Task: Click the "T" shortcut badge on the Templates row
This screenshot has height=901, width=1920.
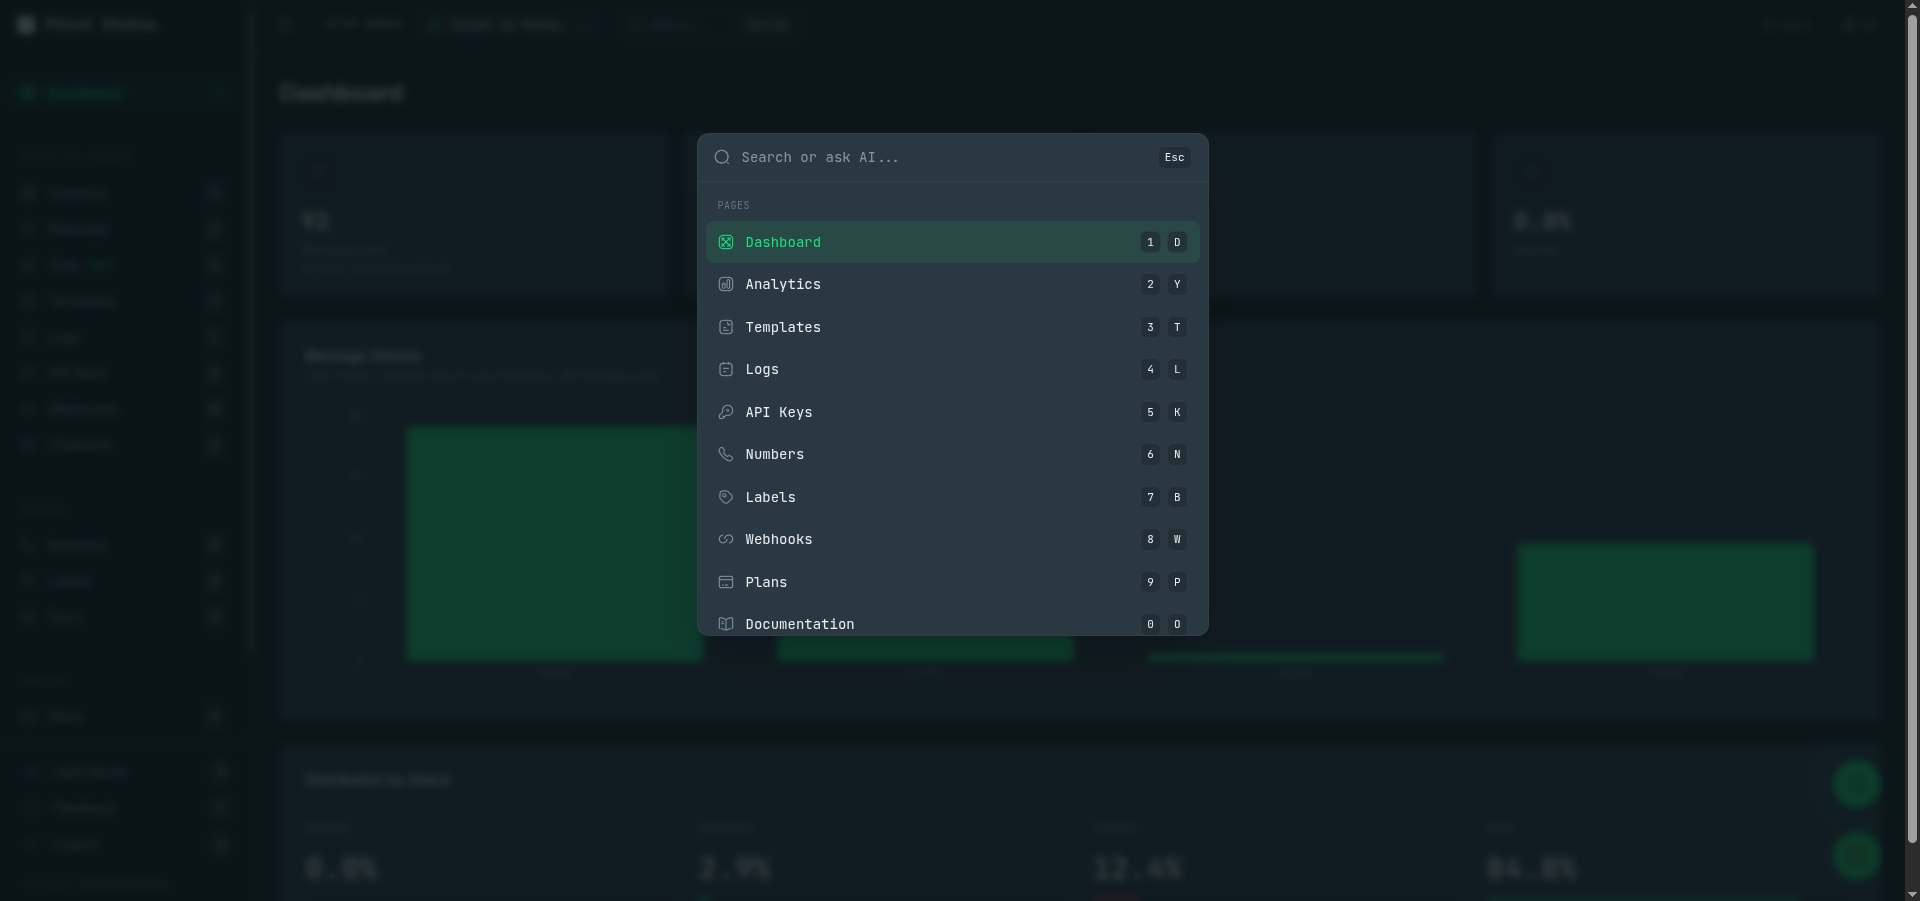Action: [x=1177, y=327]
